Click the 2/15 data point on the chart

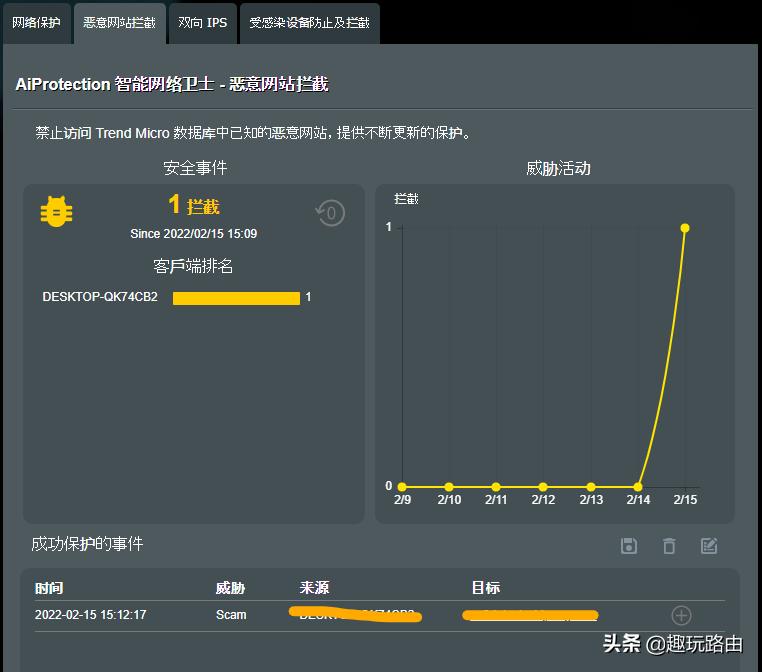click(685, 228)
